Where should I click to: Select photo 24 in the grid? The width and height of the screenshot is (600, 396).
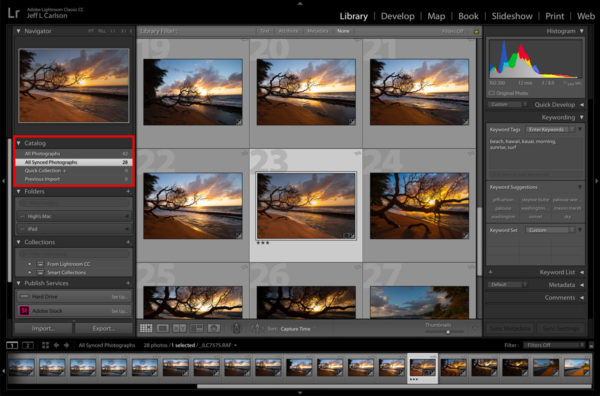point(419,206)
